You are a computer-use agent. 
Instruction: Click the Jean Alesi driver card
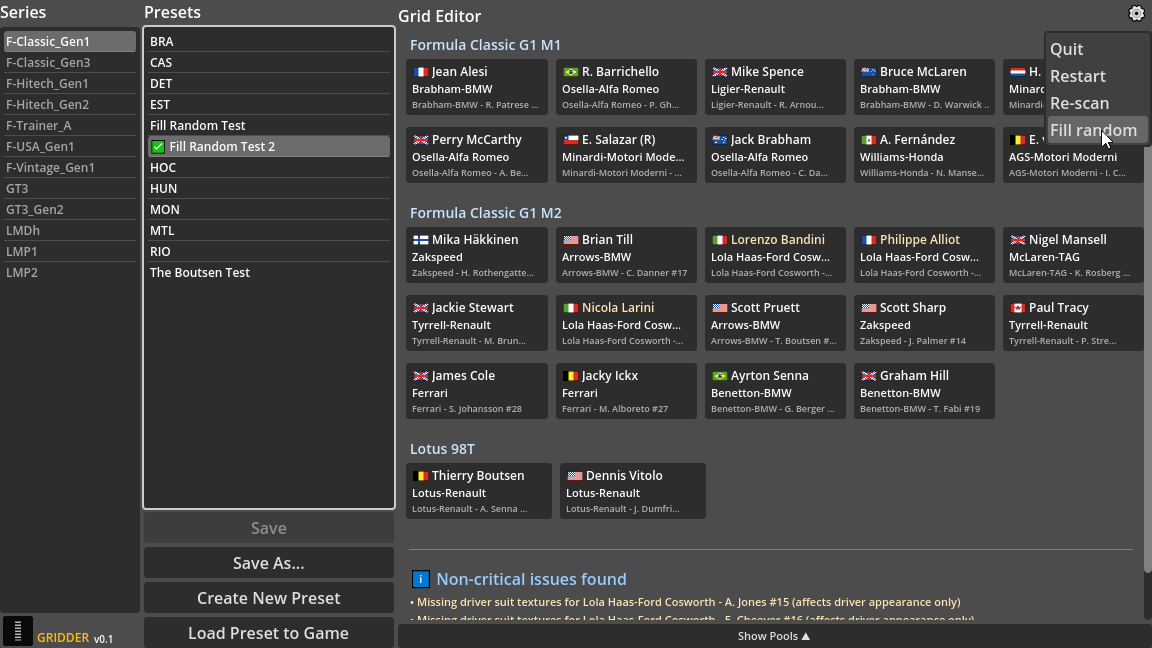point(477,87)
